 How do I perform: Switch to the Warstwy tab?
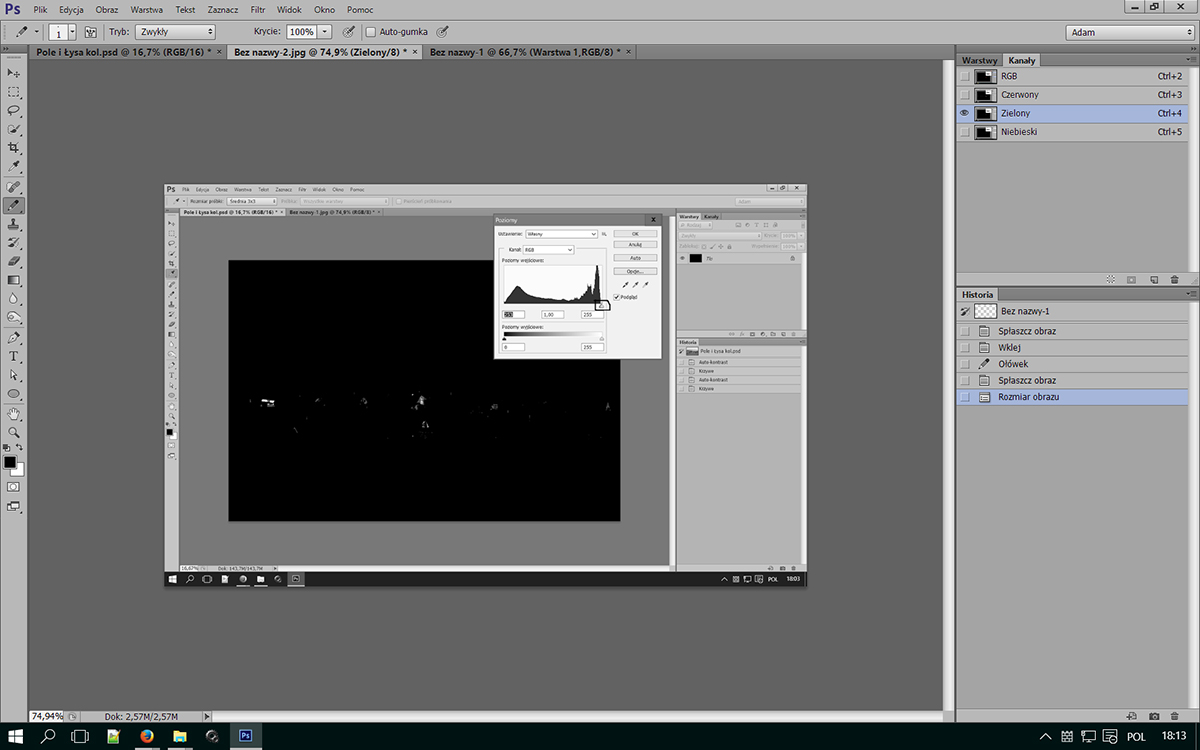979,60
